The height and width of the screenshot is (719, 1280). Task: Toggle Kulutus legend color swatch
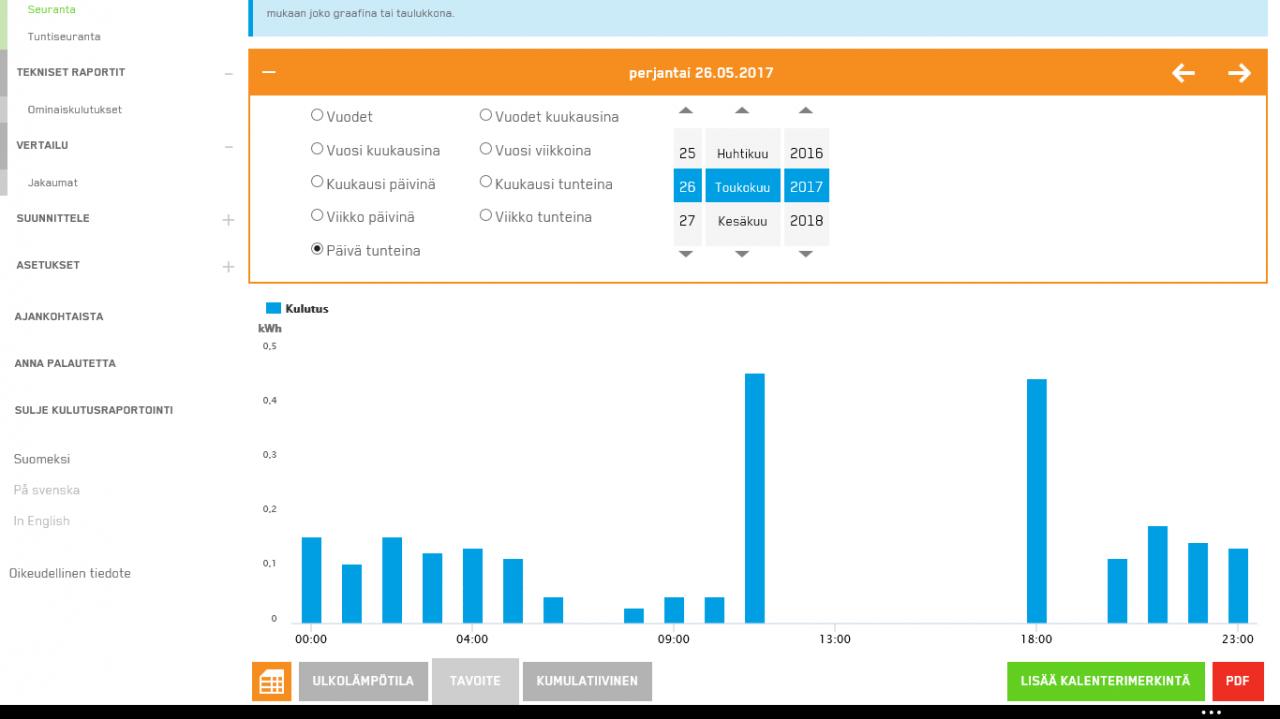(273, 308)
